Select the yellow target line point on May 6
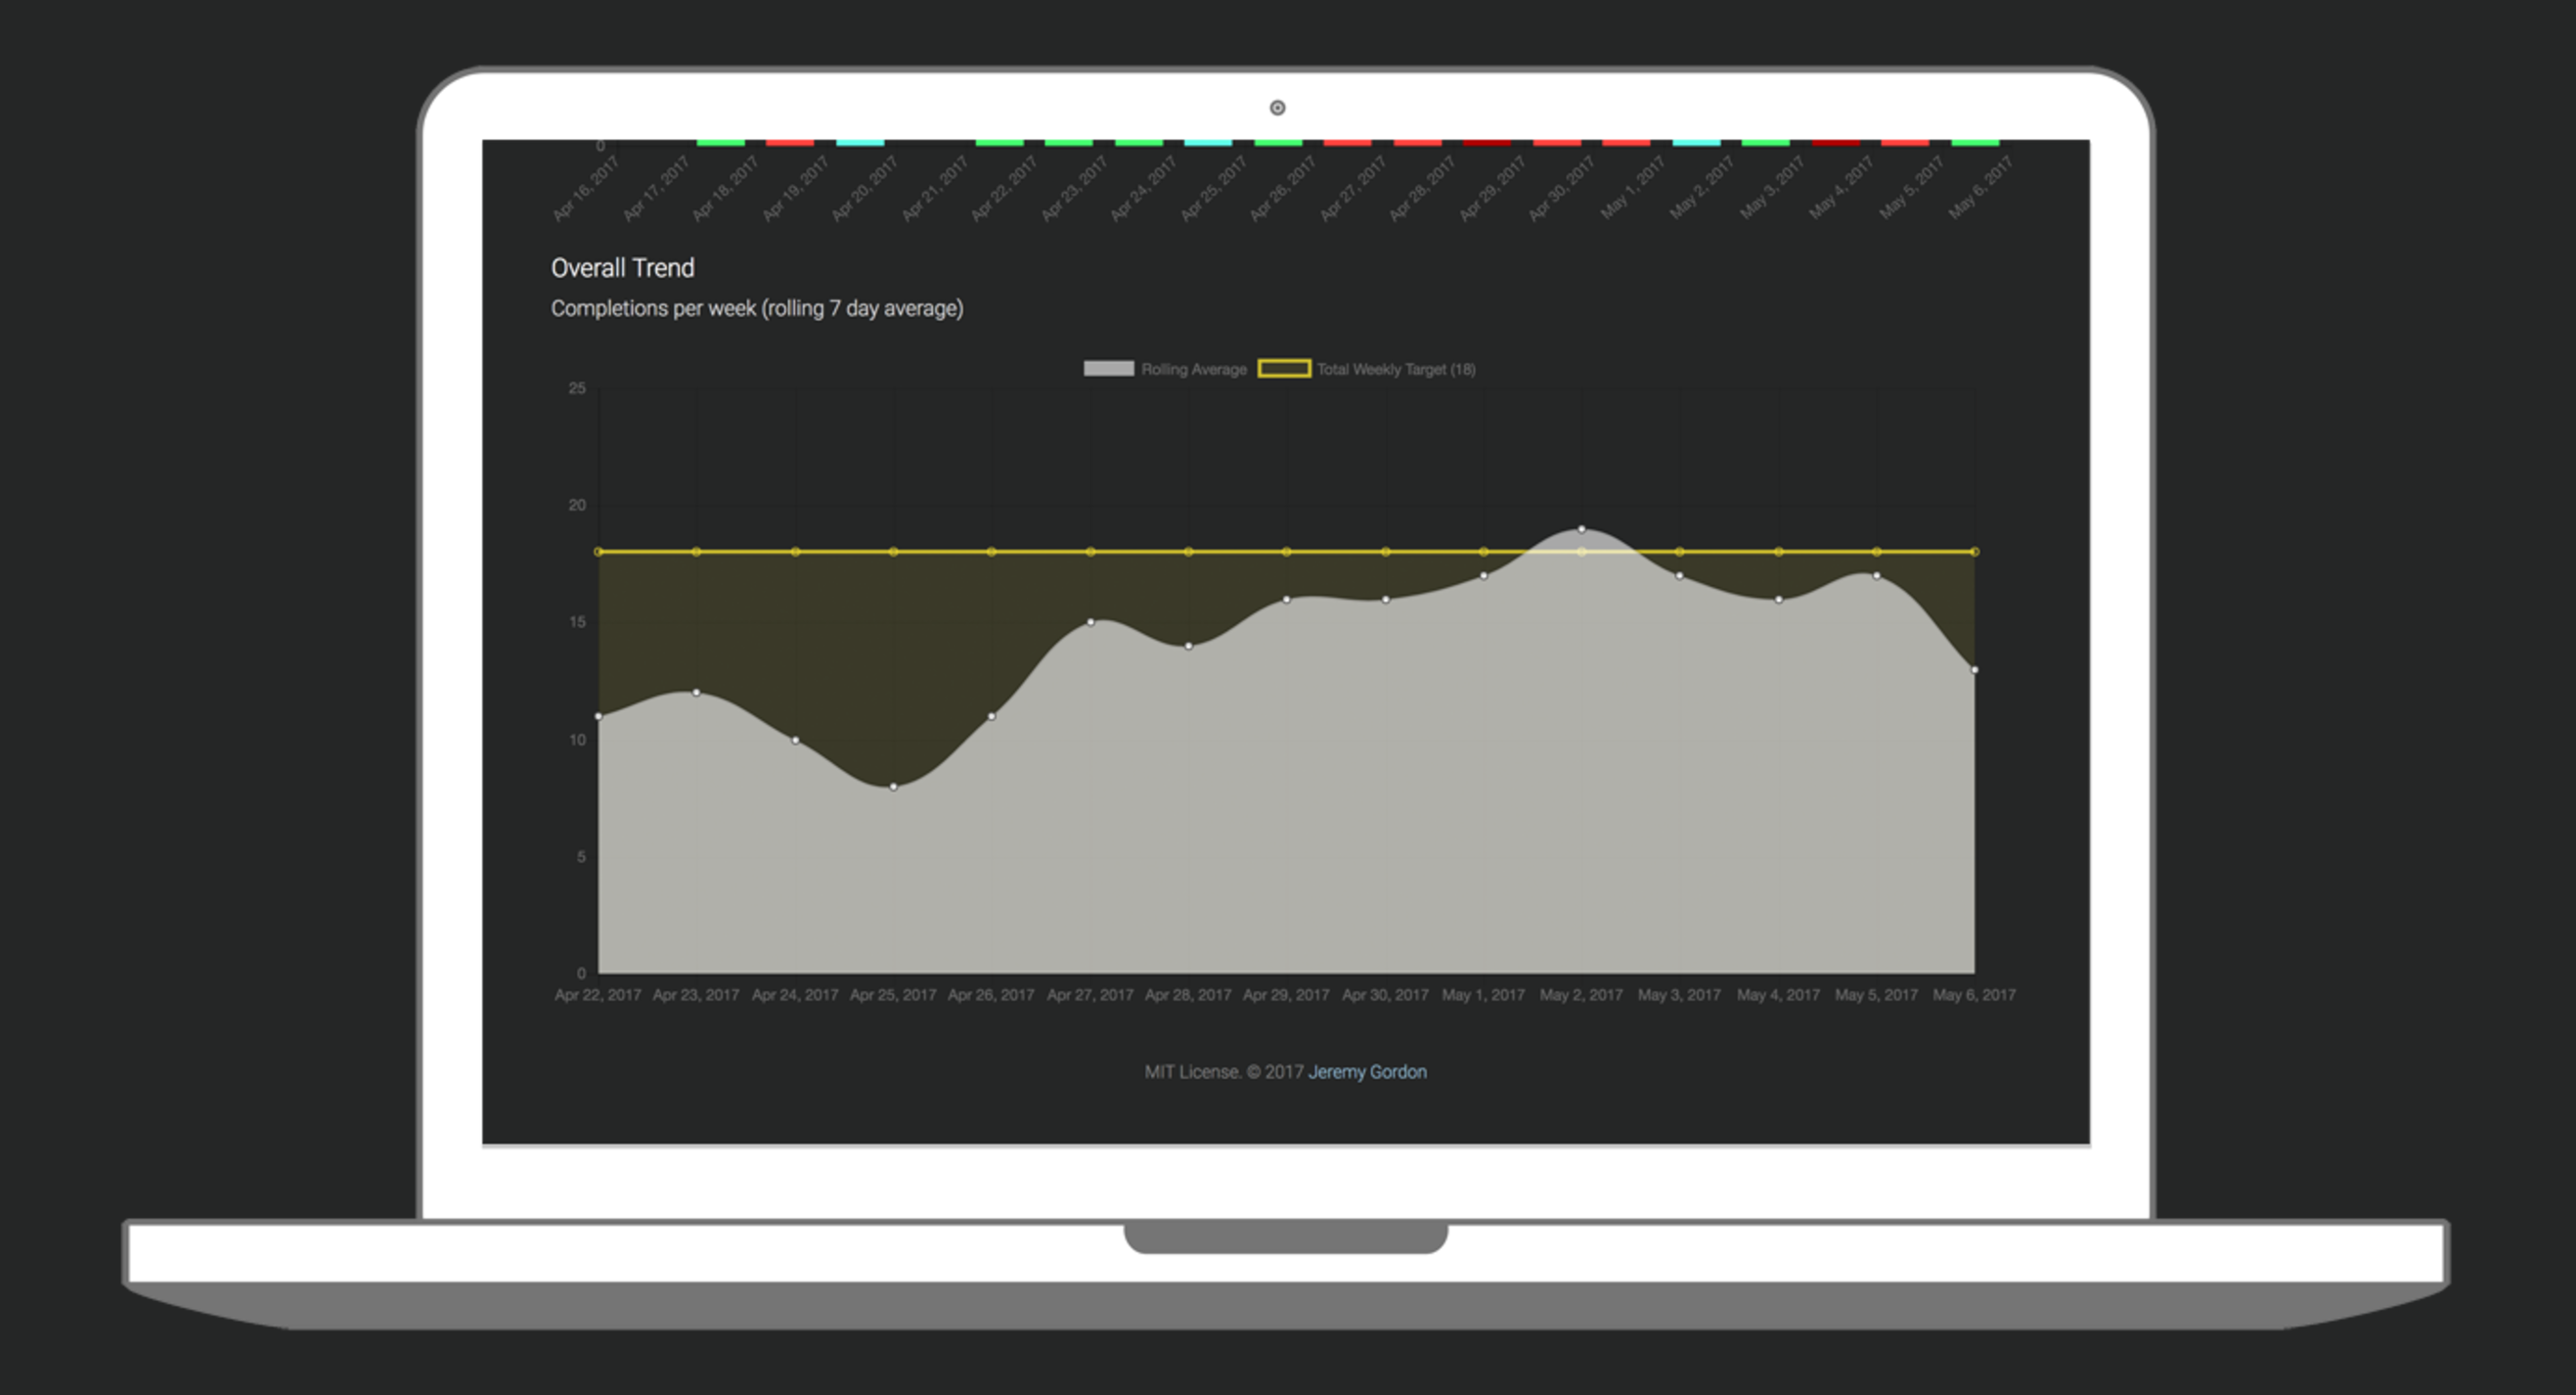Screen dimensions: 2576x1395 coord(1974,552)
